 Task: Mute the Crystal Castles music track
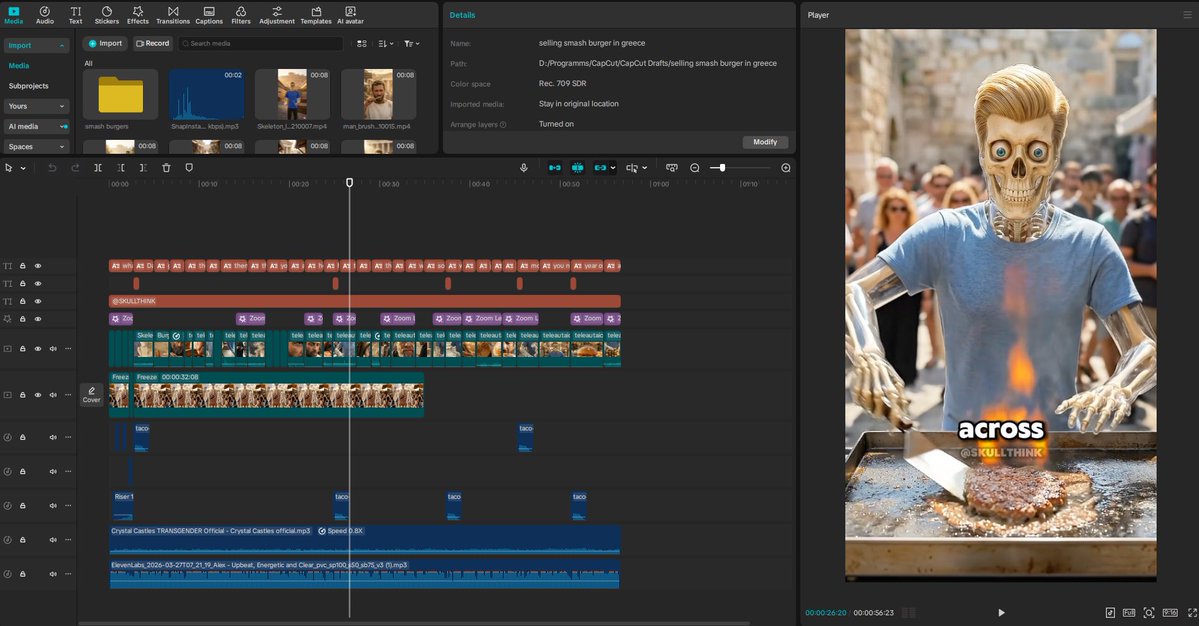53,539
